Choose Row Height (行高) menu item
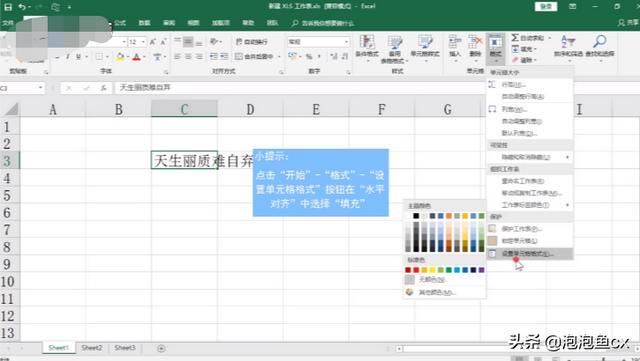 pos(530,85)
